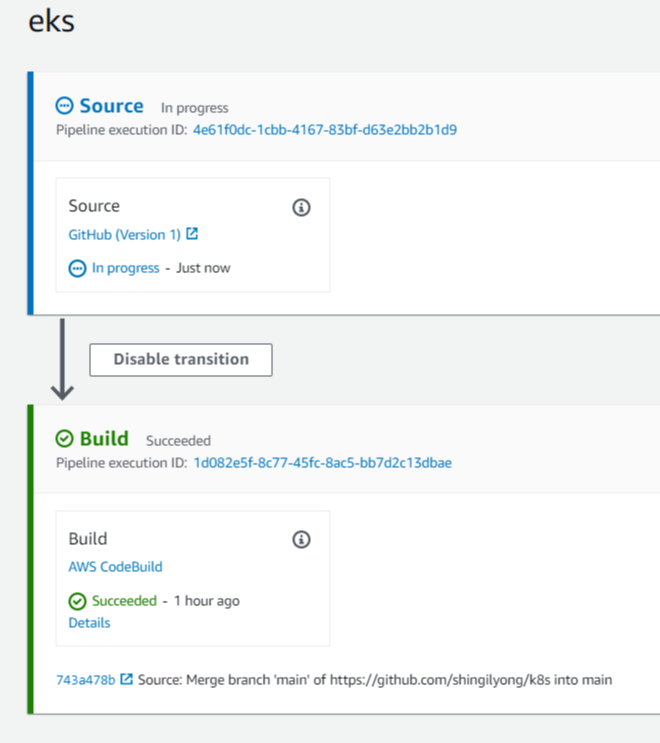This screenshot has height=743, width=660.
Task: Open the Details link in Build card
Action: 90,623
